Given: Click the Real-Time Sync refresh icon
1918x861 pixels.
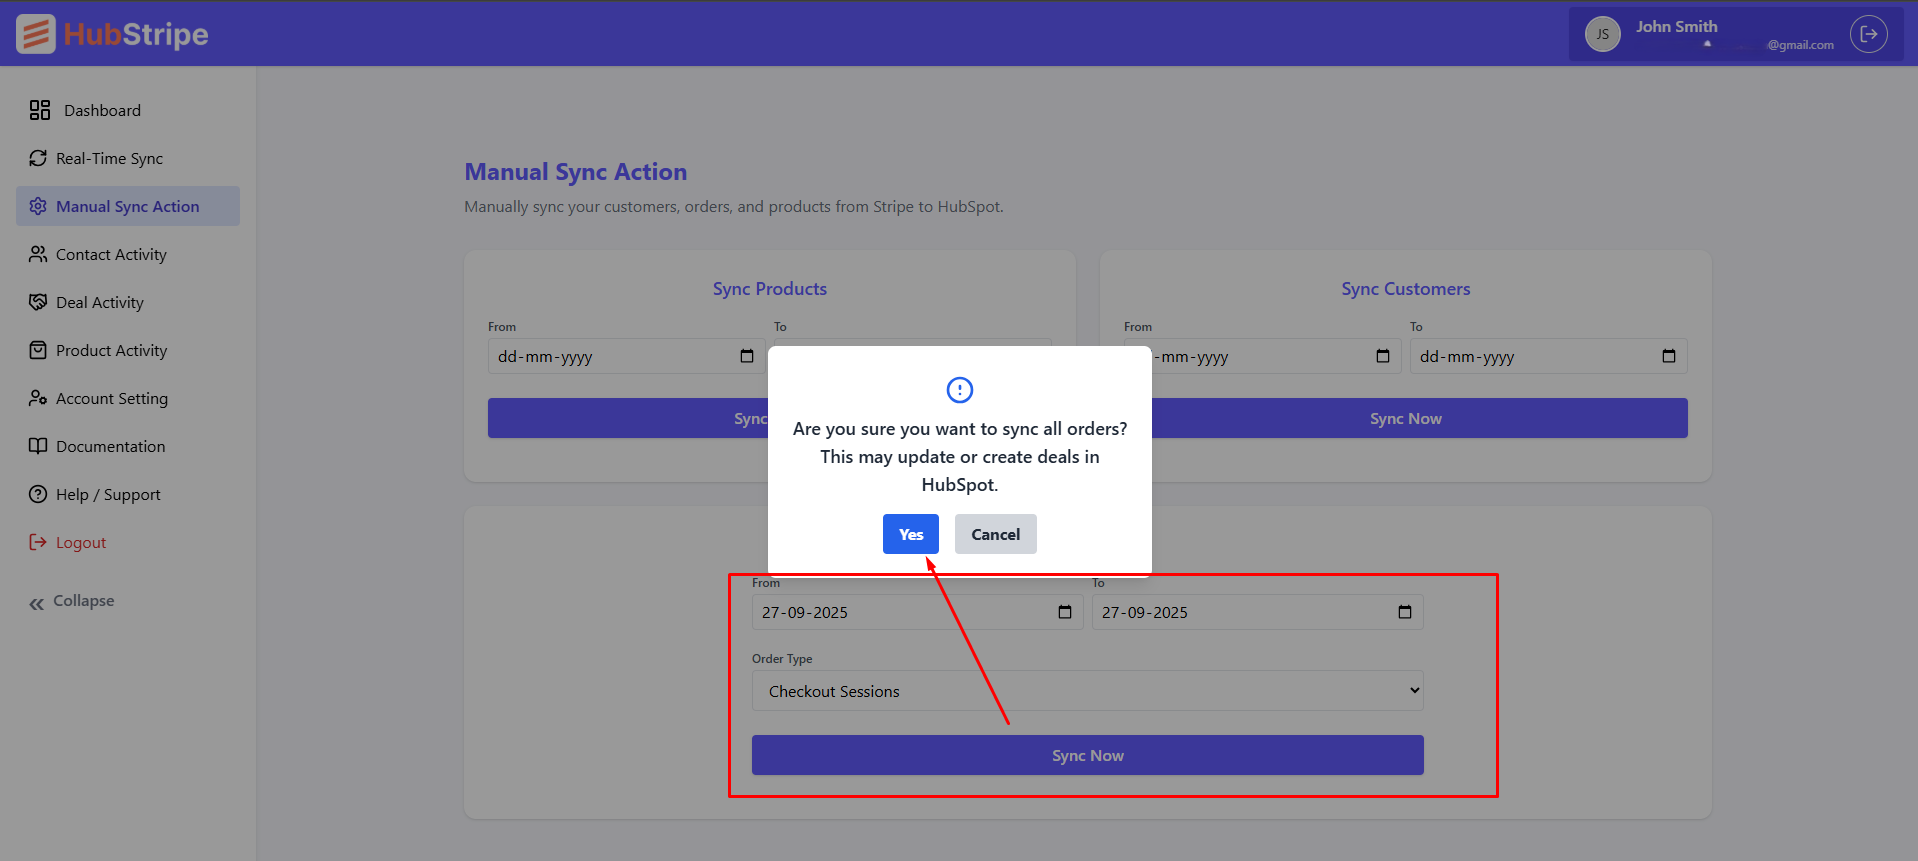Looking at the screenshot, I should click(x=38, y=158).
